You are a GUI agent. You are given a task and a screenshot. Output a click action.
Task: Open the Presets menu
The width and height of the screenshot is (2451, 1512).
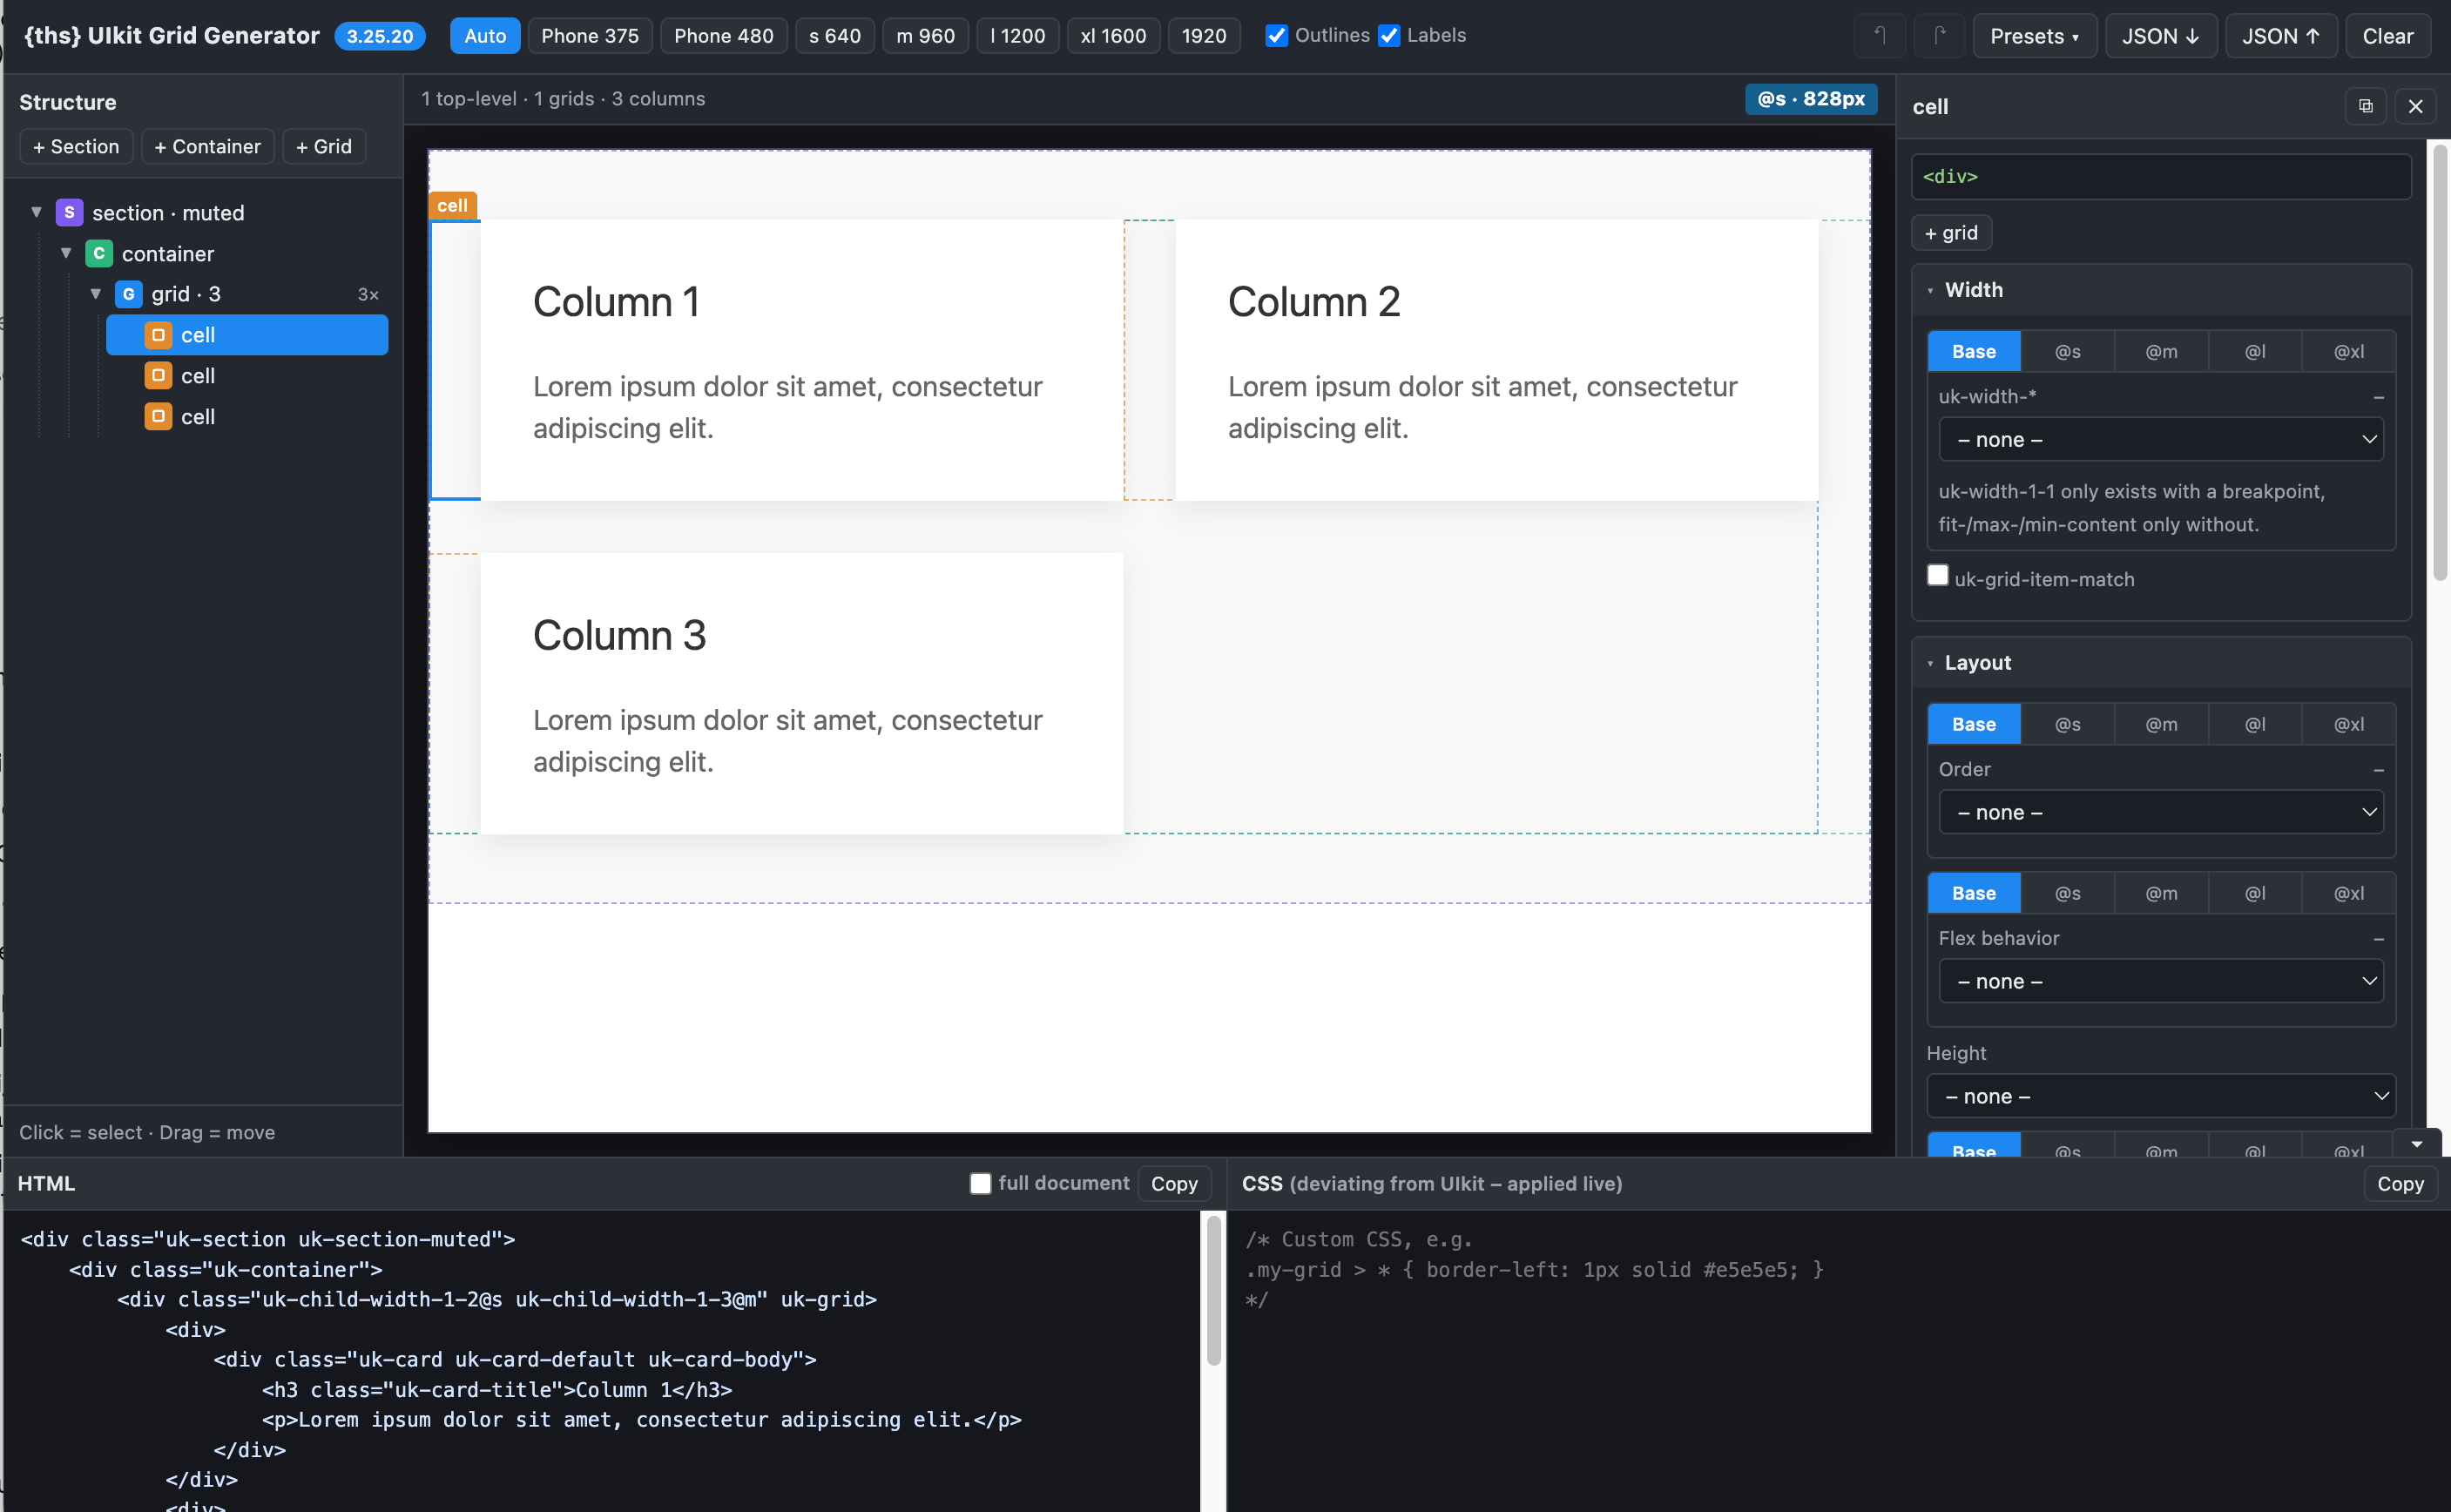tap(2034, 36)
